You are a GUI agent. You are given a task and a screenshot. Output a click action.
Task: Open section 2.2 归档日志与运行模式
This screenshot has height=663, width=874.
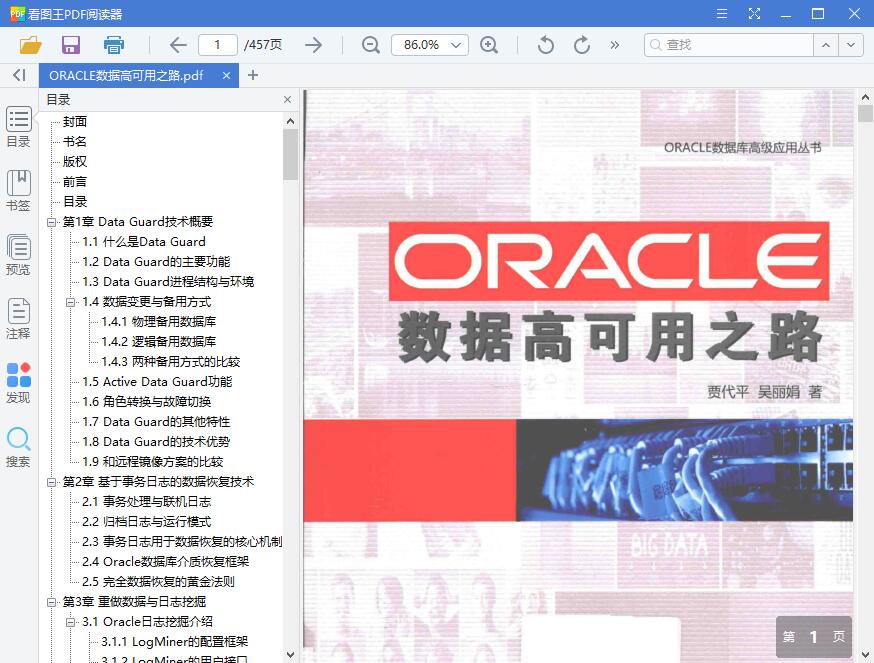pyautogui.click(x=147, y=522)
